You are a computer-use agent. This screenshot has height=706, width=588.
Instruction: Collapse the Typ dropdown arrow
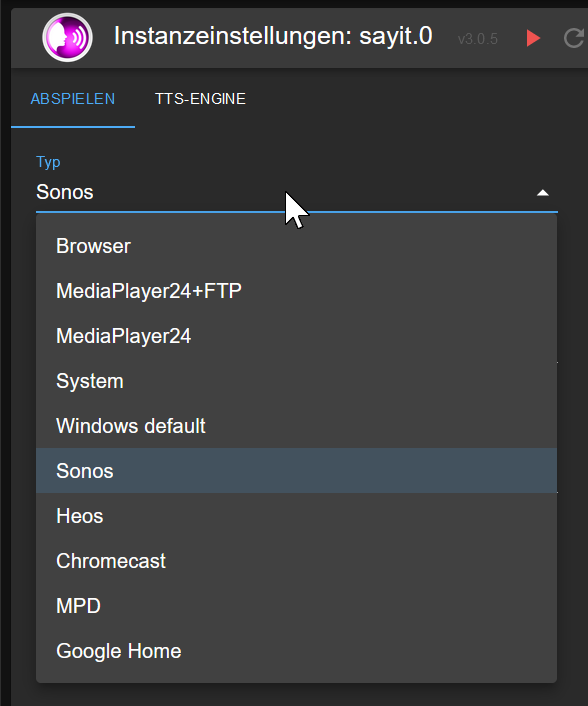pyautogui.click(x=543, y=193)
